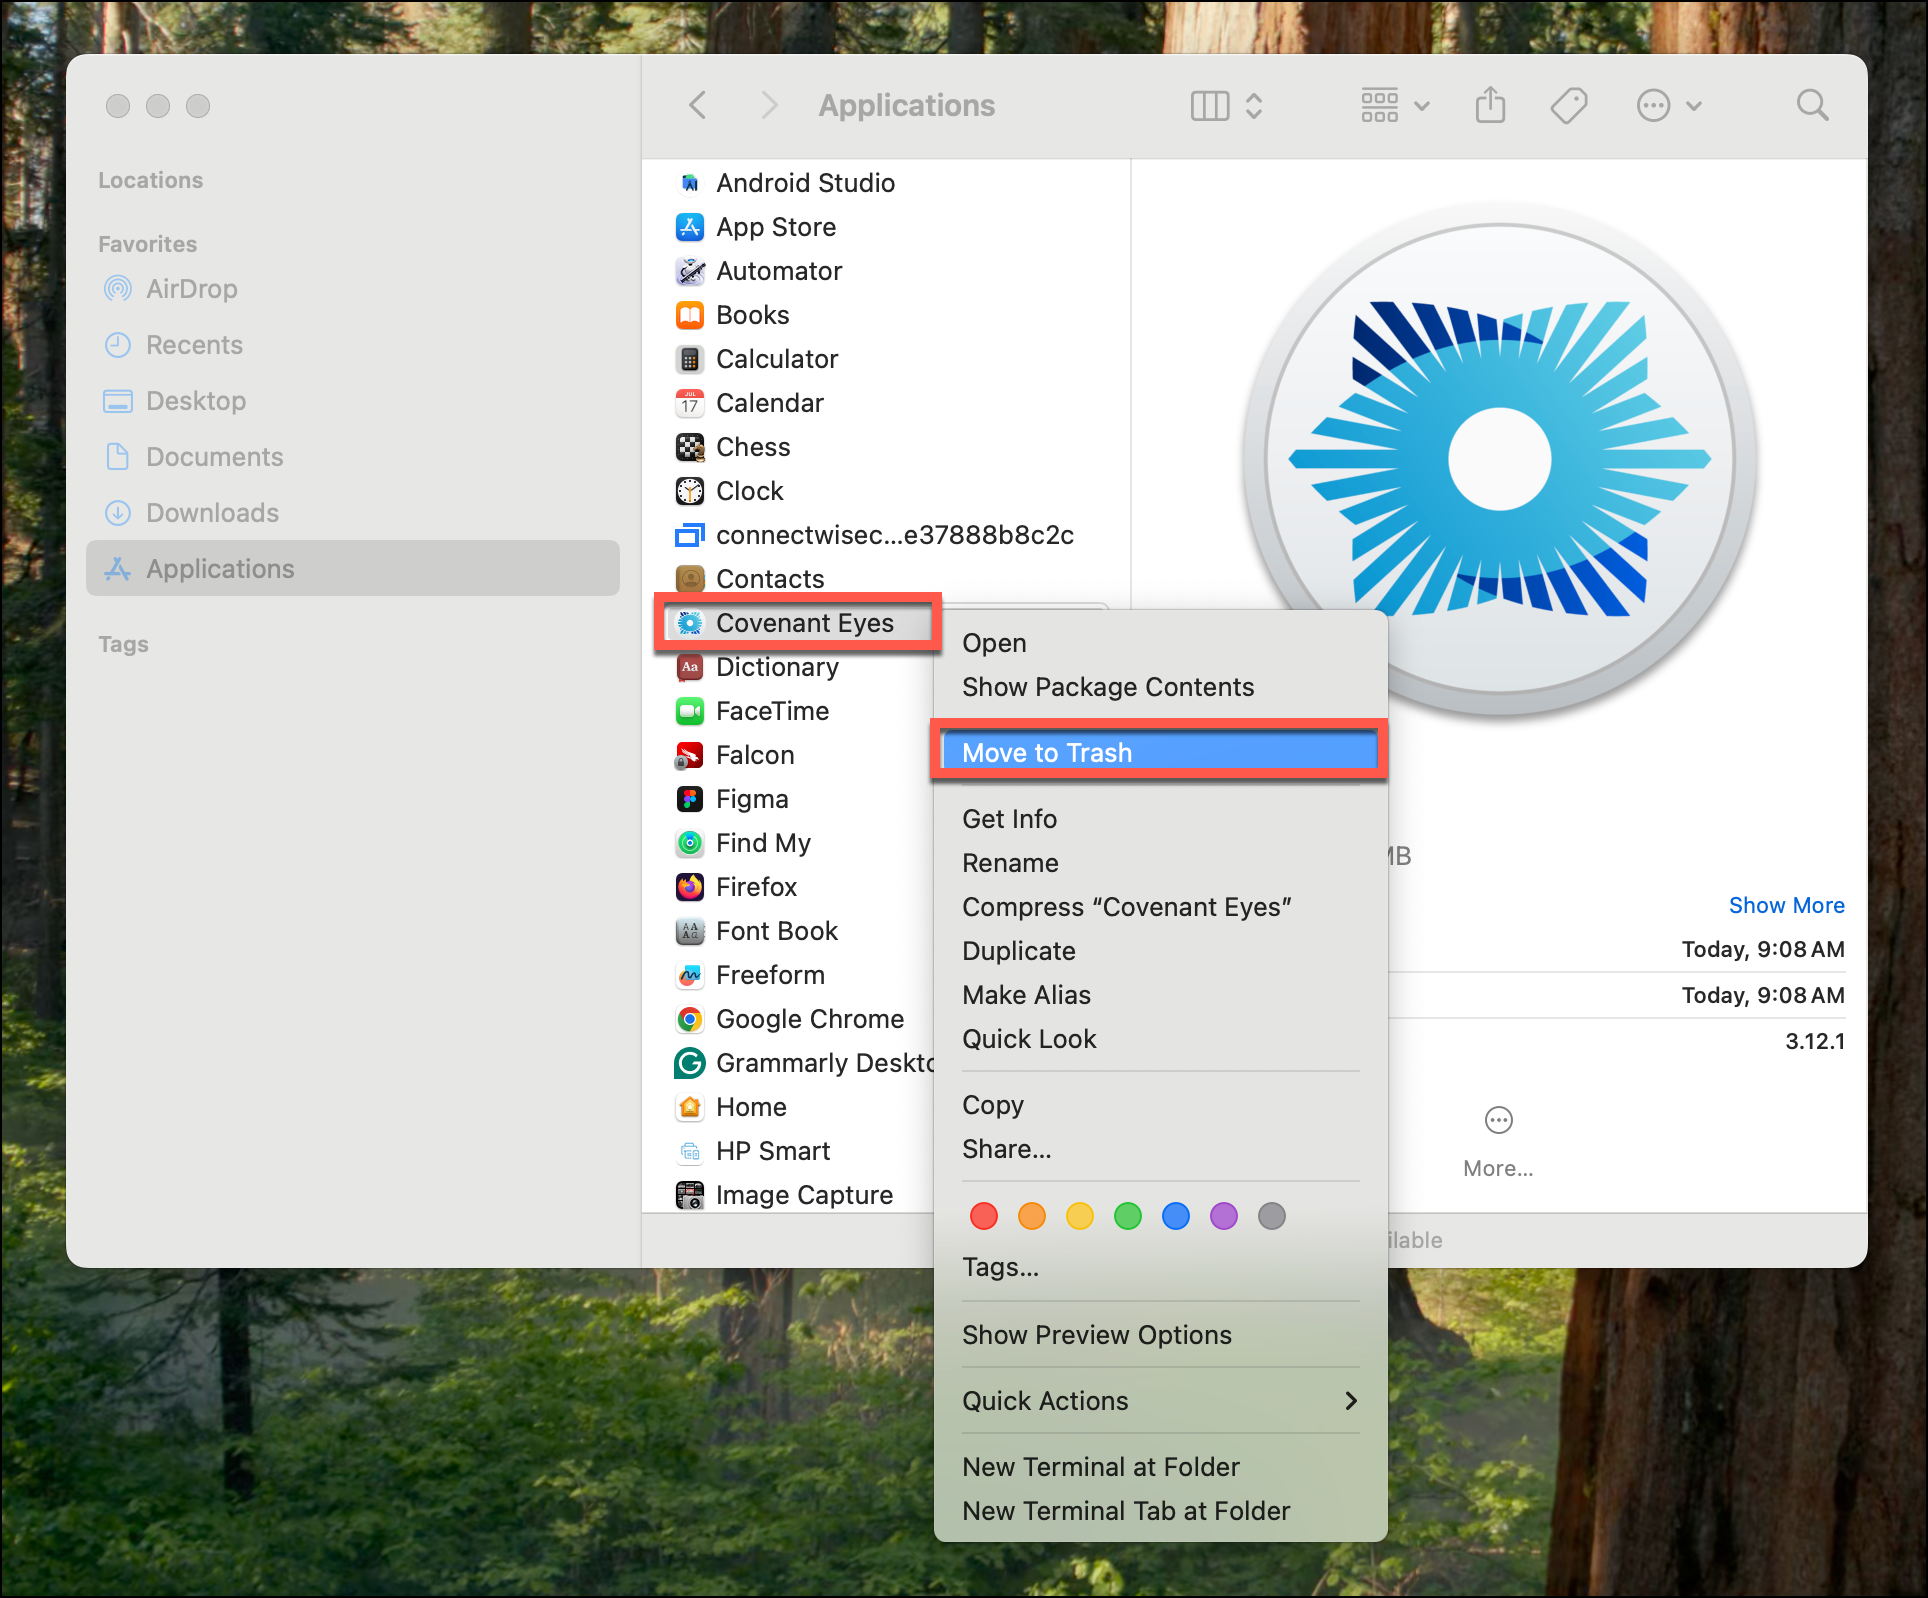The height and width of the screenshot is (1598, 1928).
Task: Select the Image Capture row
Action: click(x=796, y=1195)
